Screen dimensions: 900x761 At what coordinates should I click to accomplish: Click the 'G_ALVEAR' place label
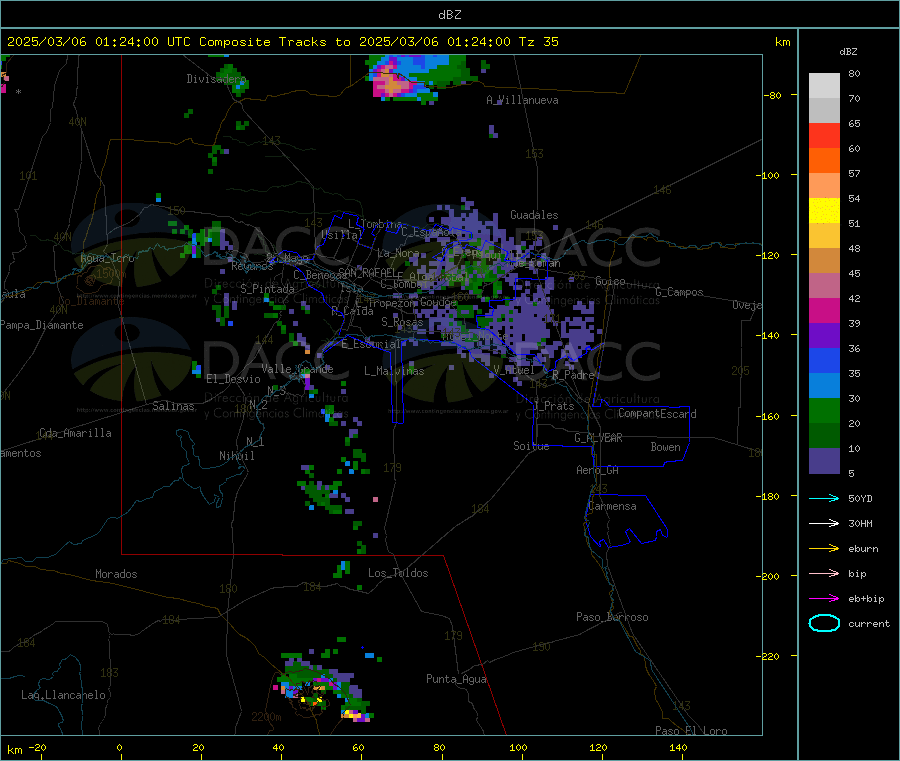598,438
